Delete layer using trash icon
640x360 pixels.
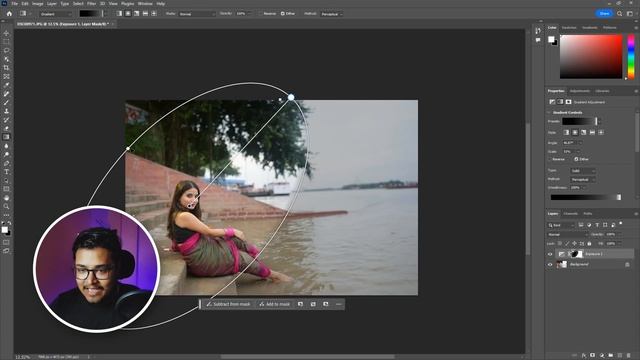tap(629, 356)
